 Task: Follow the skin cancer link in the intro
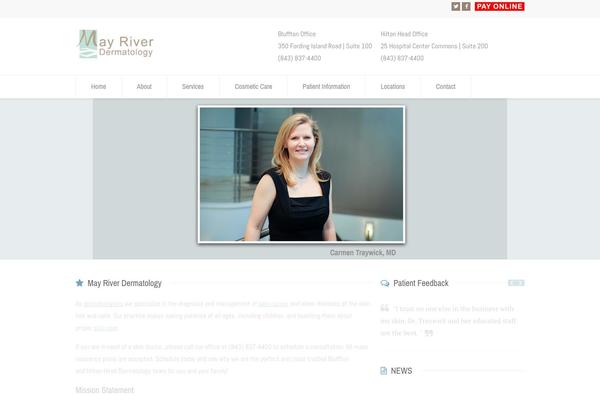pos(273,304)
